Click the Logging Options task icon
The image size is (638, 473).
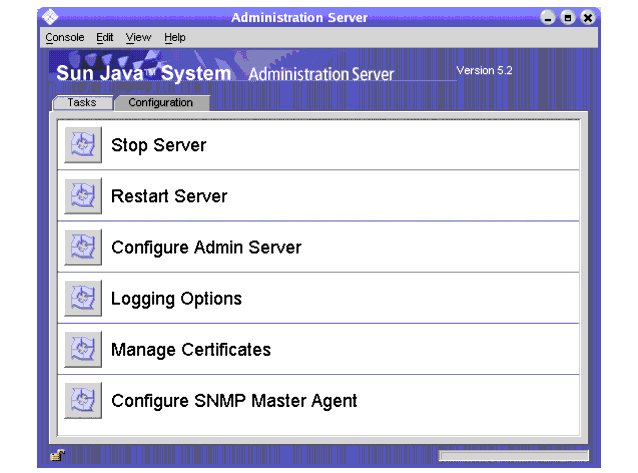point(83,298)
